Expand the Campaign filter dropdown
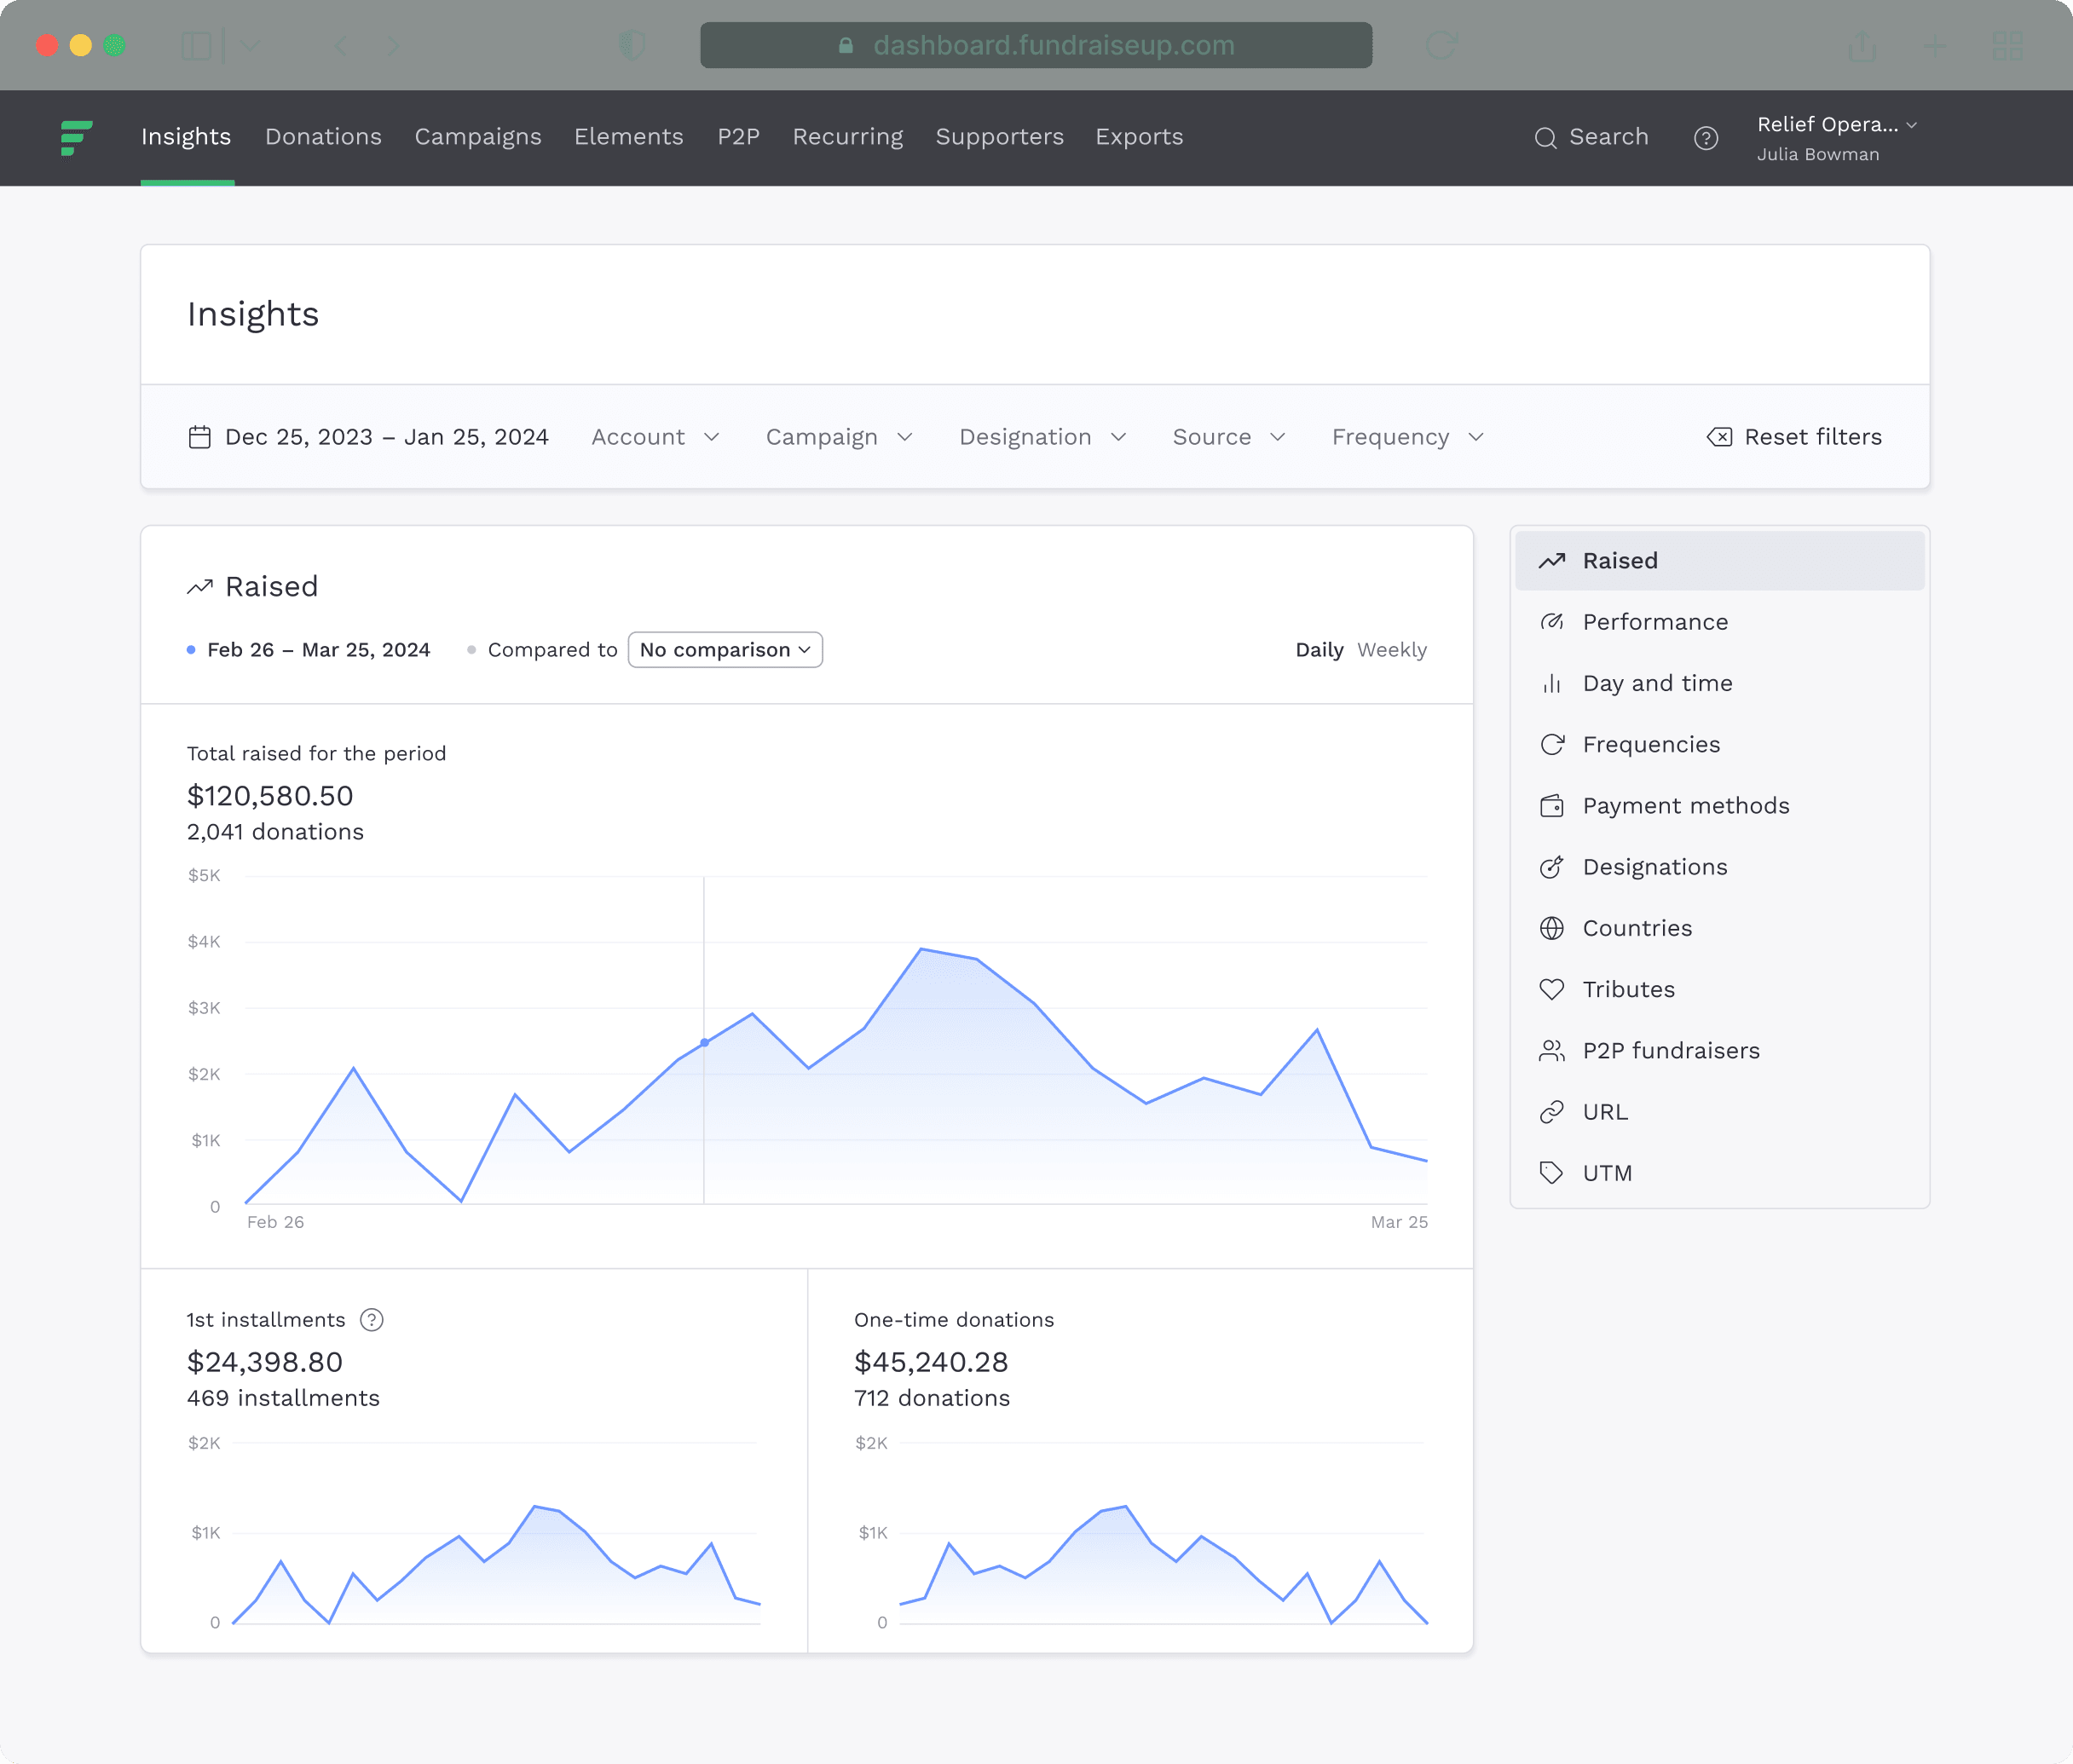This screenshot has height=1764, width=2073. (839, 437)
